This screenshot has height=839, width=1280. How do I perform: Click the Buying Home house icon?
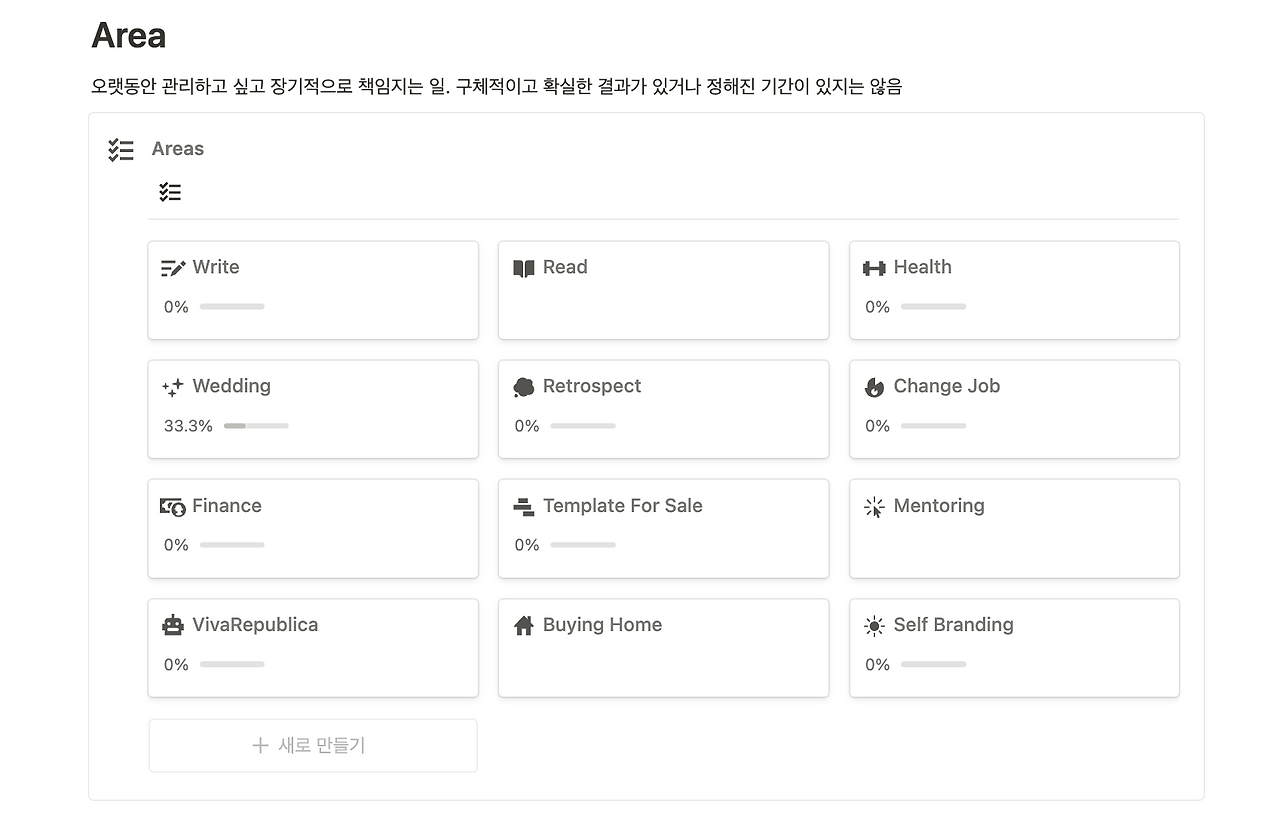[523, 624]
